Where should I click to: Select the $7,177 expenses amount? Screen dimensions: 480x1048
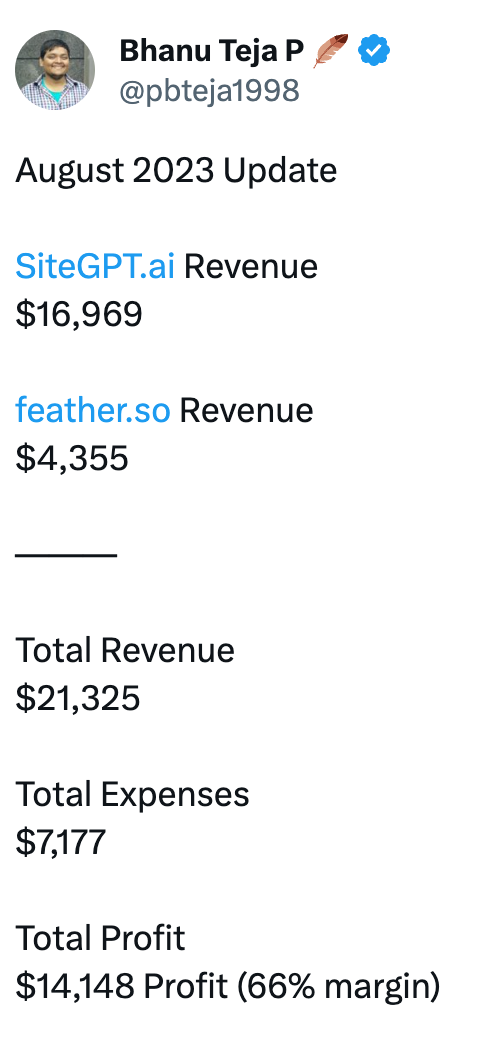[61, 842]
